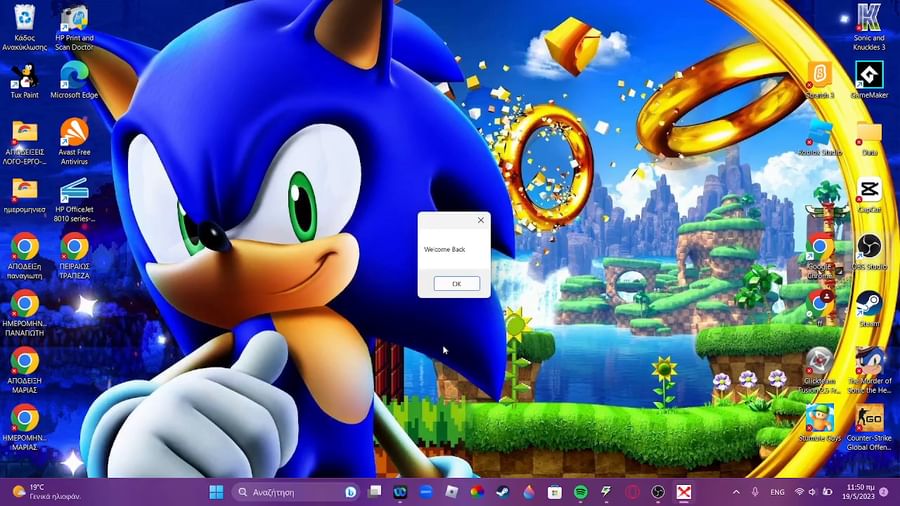Viewport: 900px width, 506px height.
Task: Open Task View on the taskbar
Action: pos(375,492)
